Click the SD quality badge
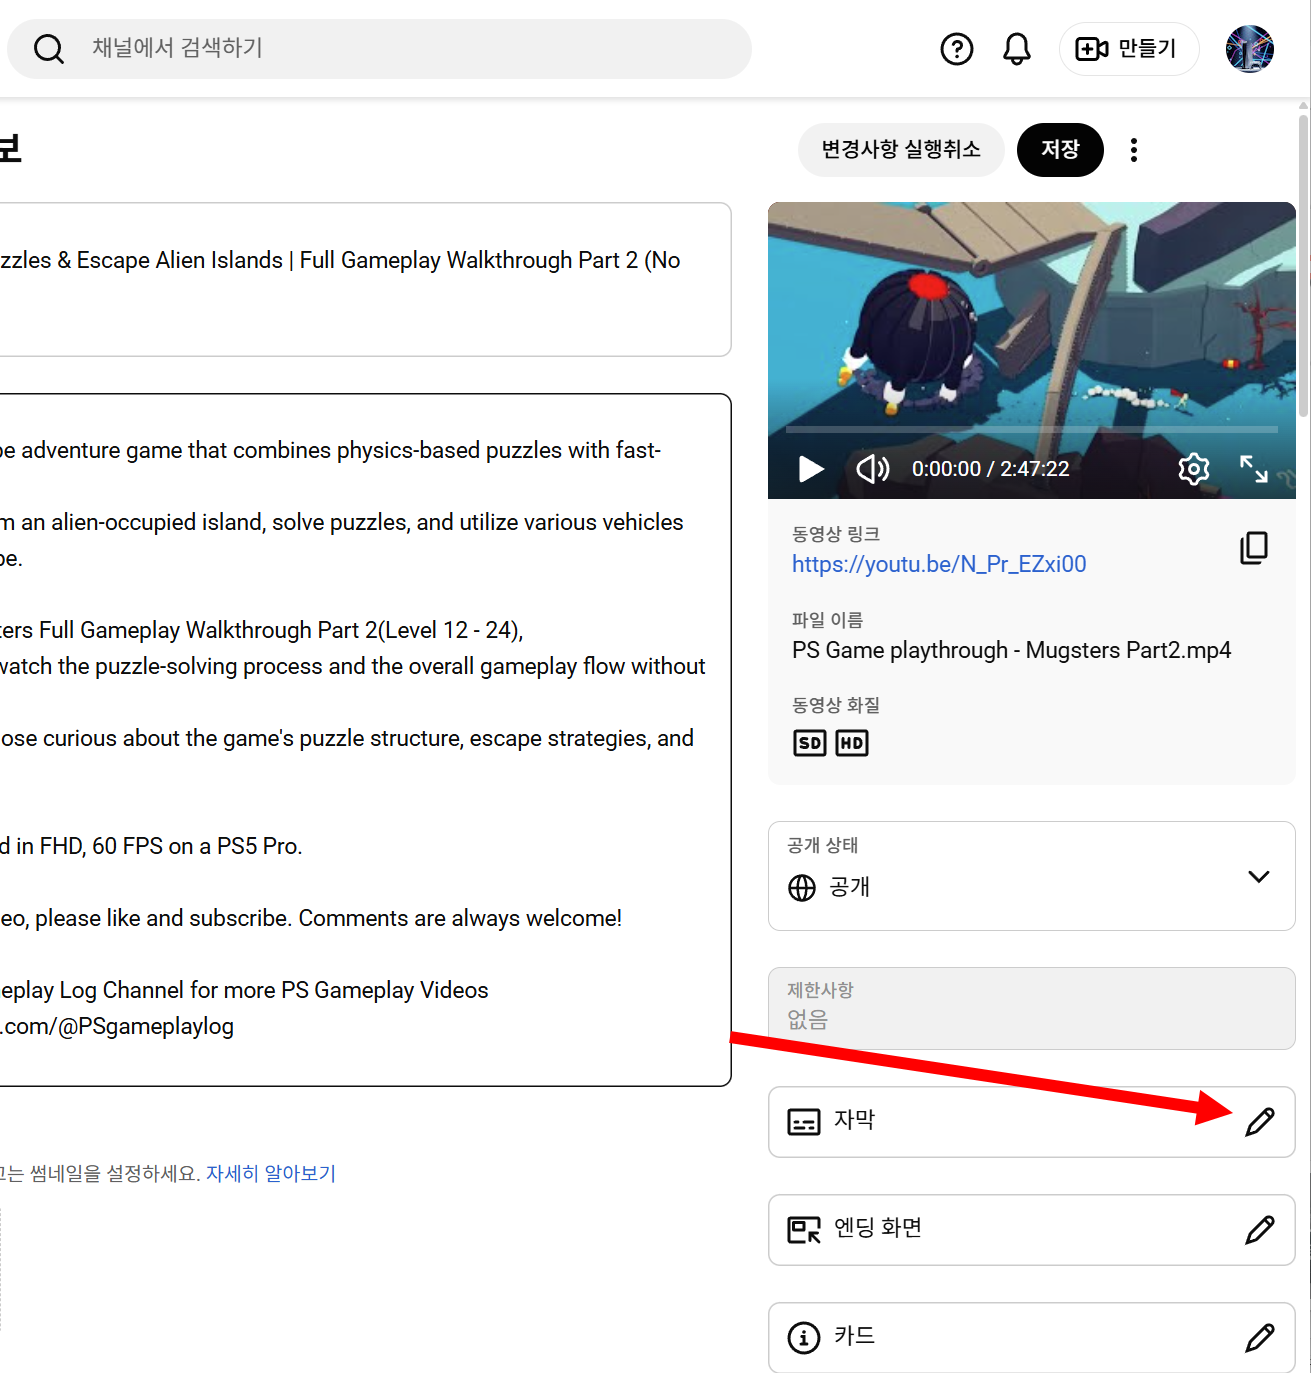This screenshot has width=1311, height=1373. (x=810, y=743)
